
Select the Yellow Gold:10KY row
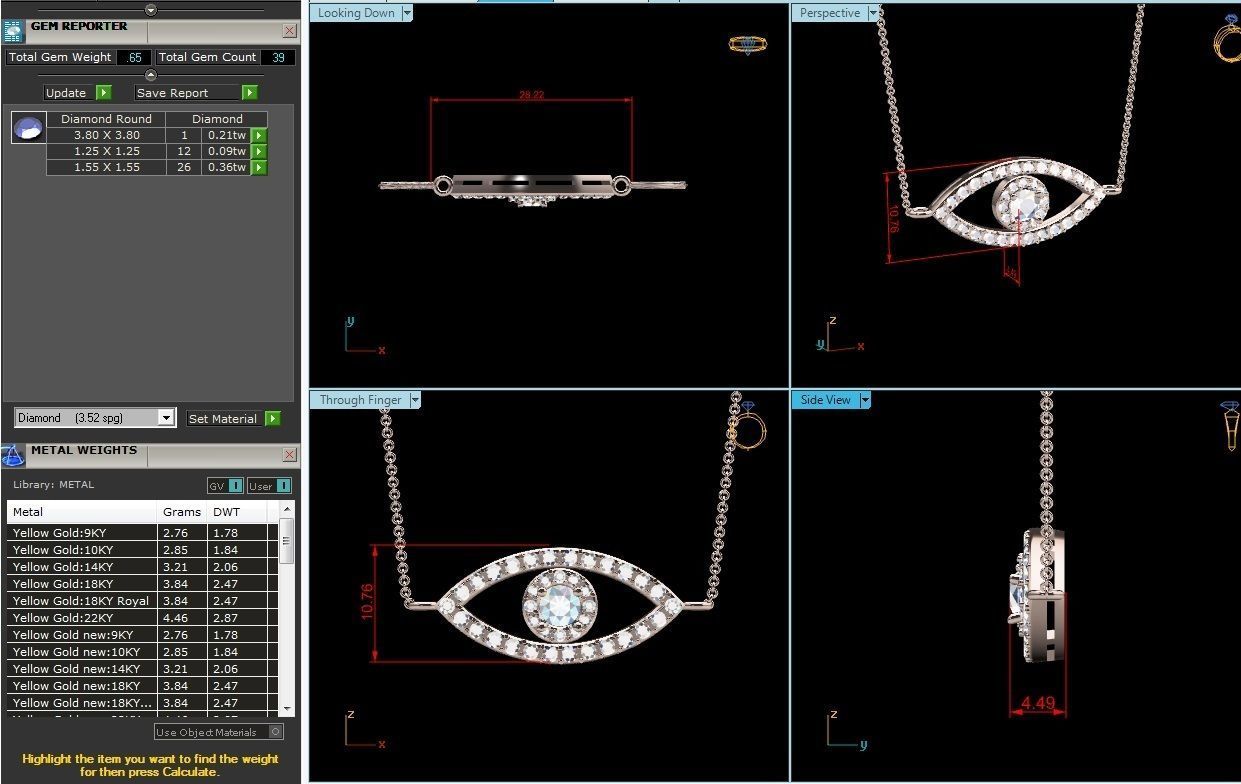tap(143, 550)
